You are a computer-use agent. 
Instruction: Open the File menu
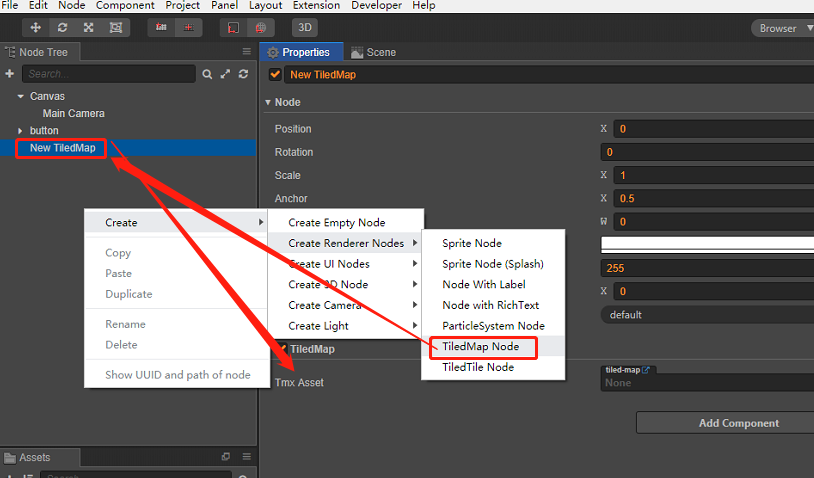pos(9,5)
